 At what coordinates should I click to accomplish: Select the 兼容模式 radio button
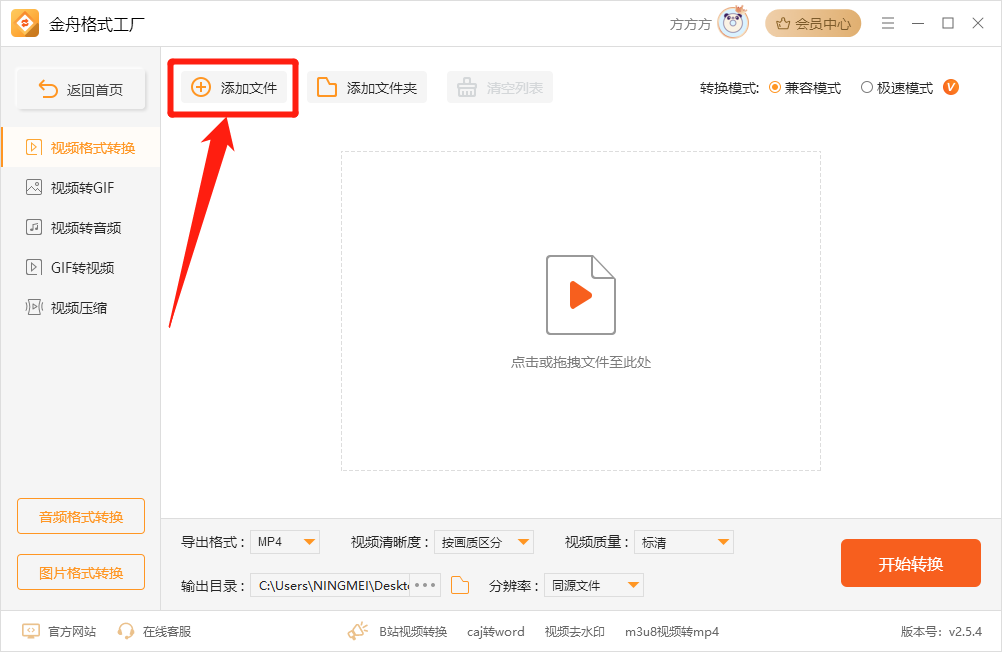775,88
